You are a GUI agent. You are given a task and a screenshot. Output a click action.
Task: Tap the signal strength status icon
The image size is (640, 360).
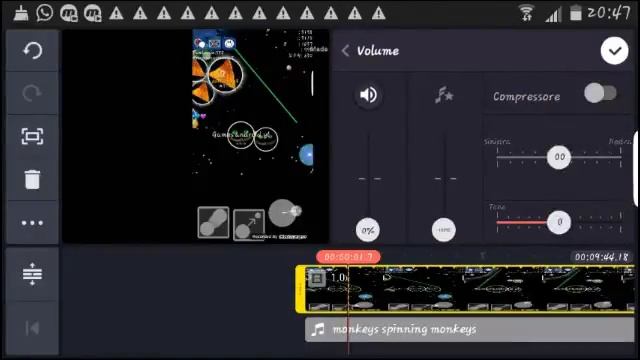553,15
